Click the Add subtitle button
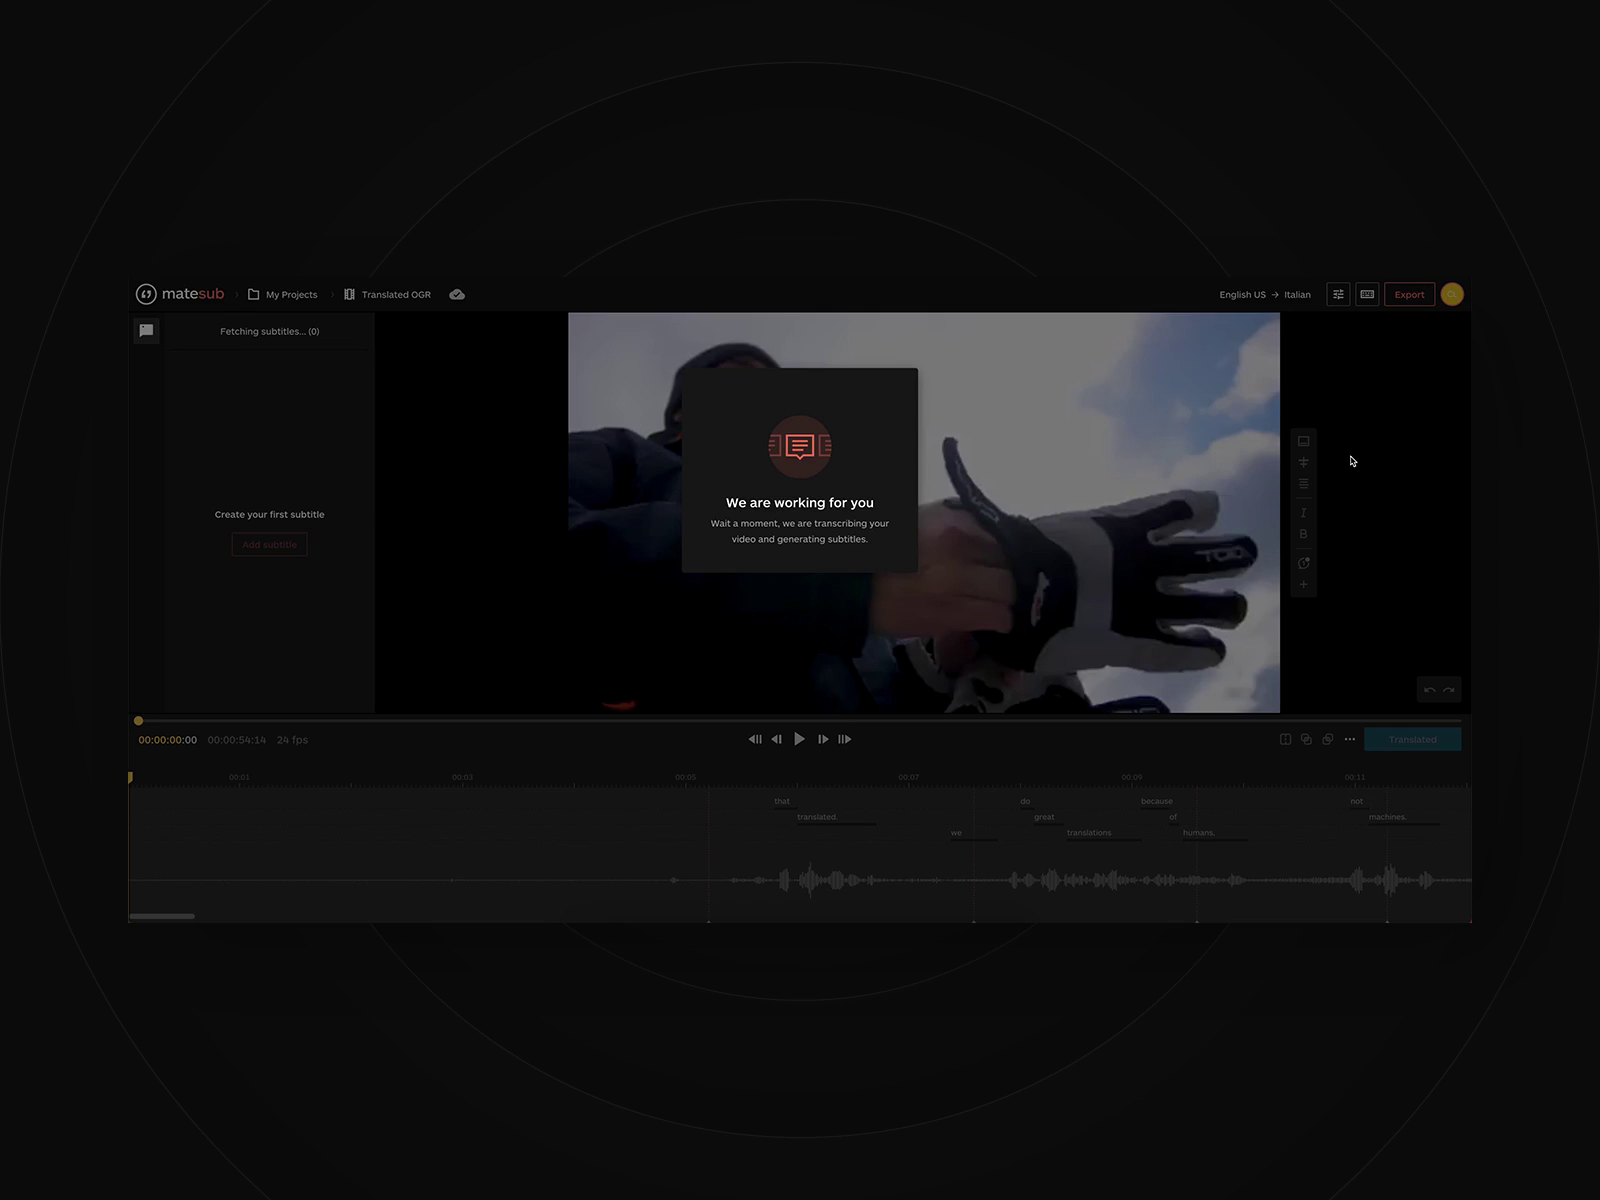Viewport: 1600px width, 1200px height. (x=269, y=544)
